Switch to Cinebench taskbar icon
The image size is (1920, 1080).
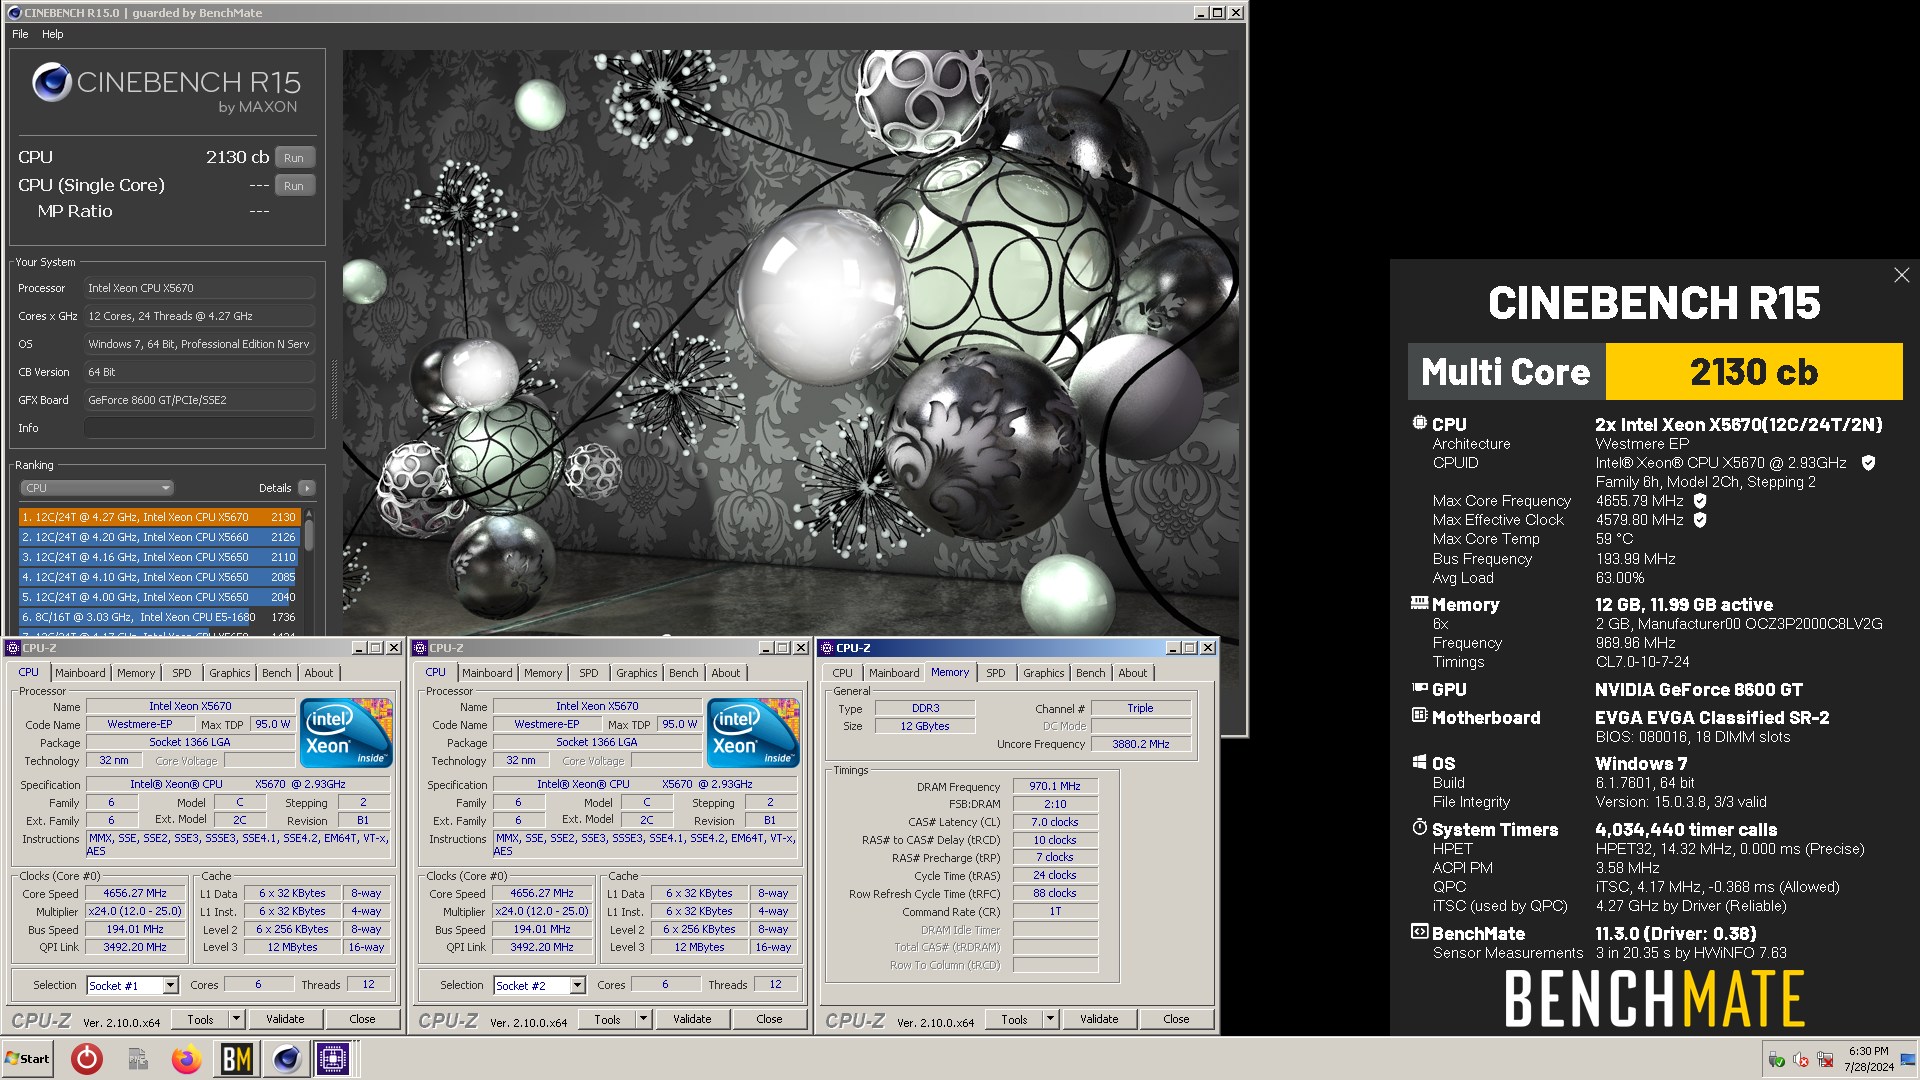point(287,1059)
